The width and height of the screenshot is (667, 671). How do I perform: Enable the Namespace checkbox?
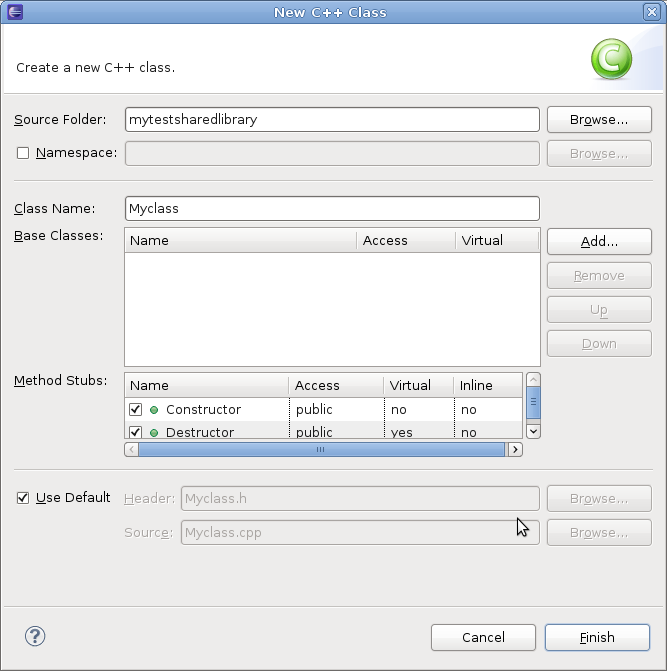coord(23,153)
